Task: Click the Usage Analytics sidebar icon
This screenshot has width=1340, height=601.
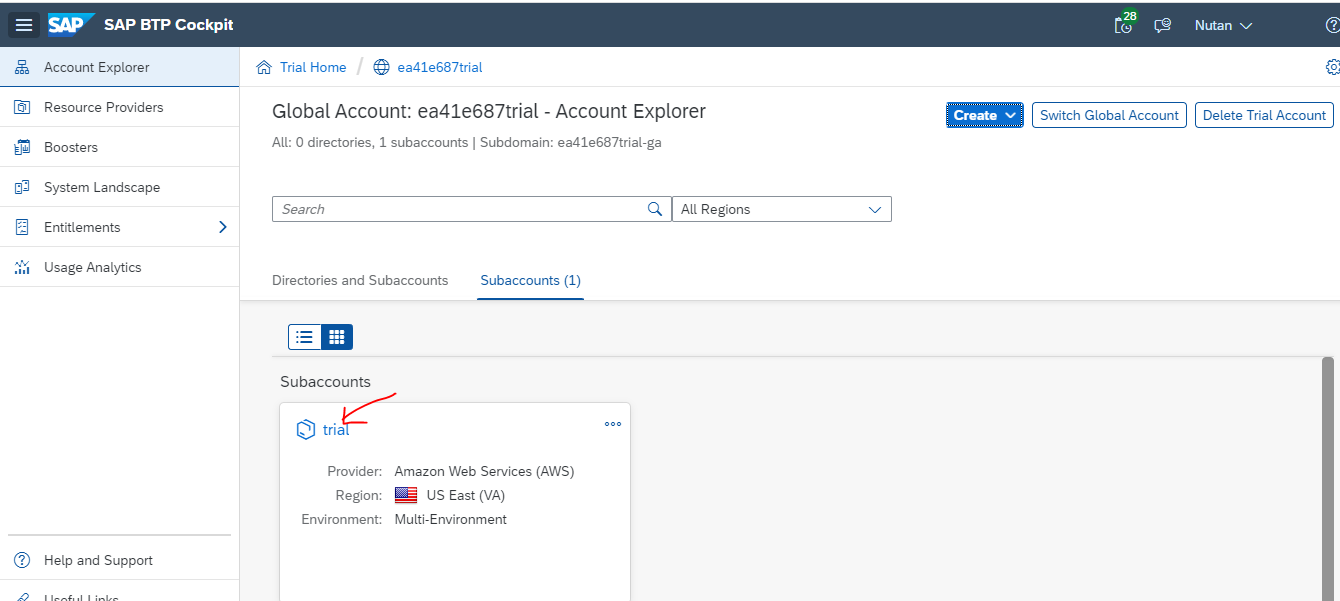Action: pos(22,267)
